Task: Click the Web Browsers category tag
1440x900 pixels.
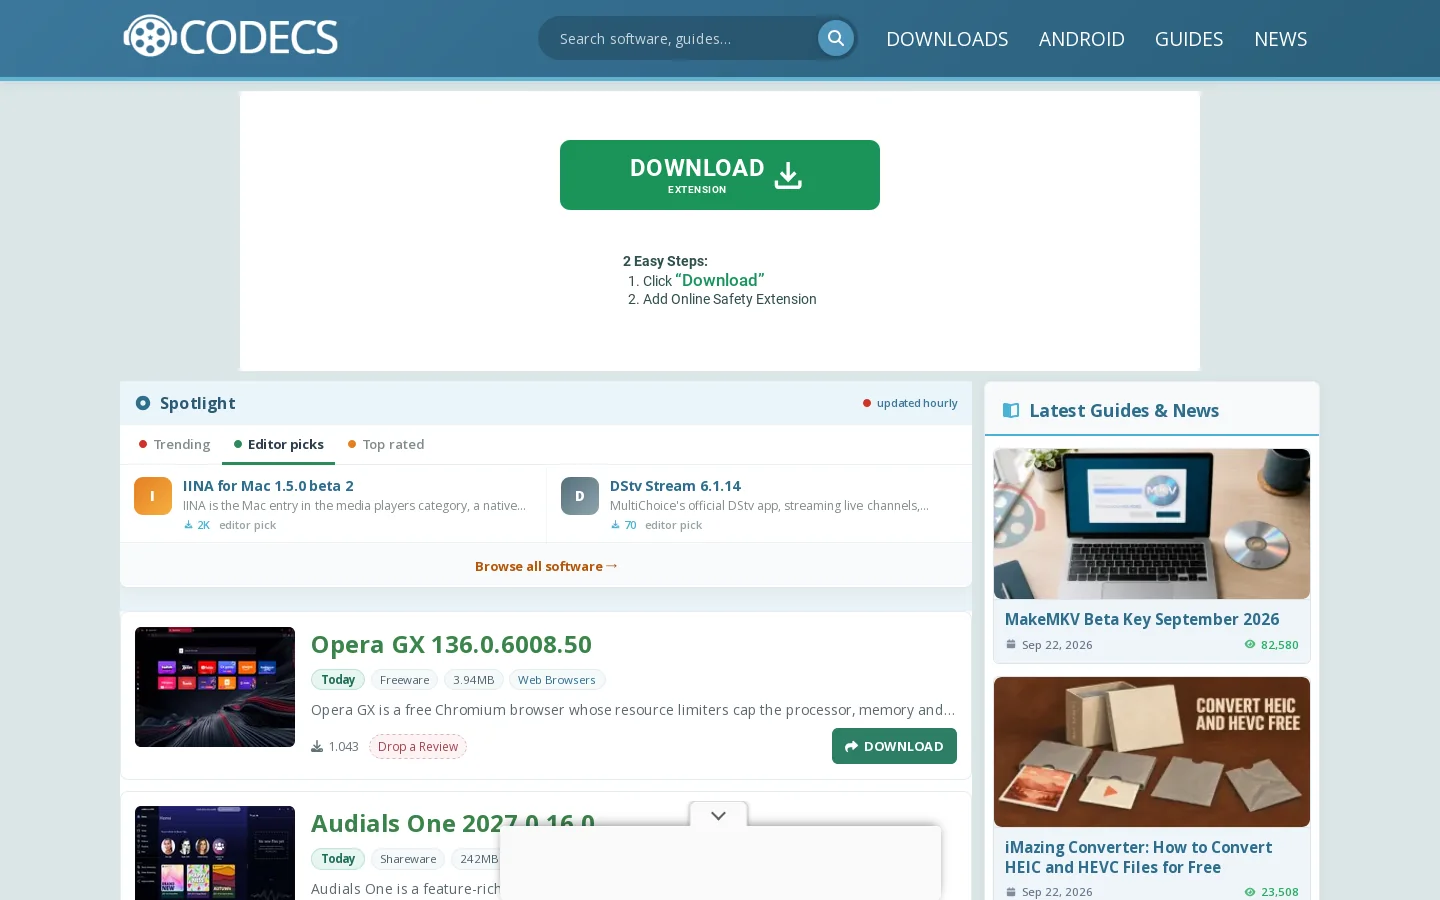Action: (557, 680)
